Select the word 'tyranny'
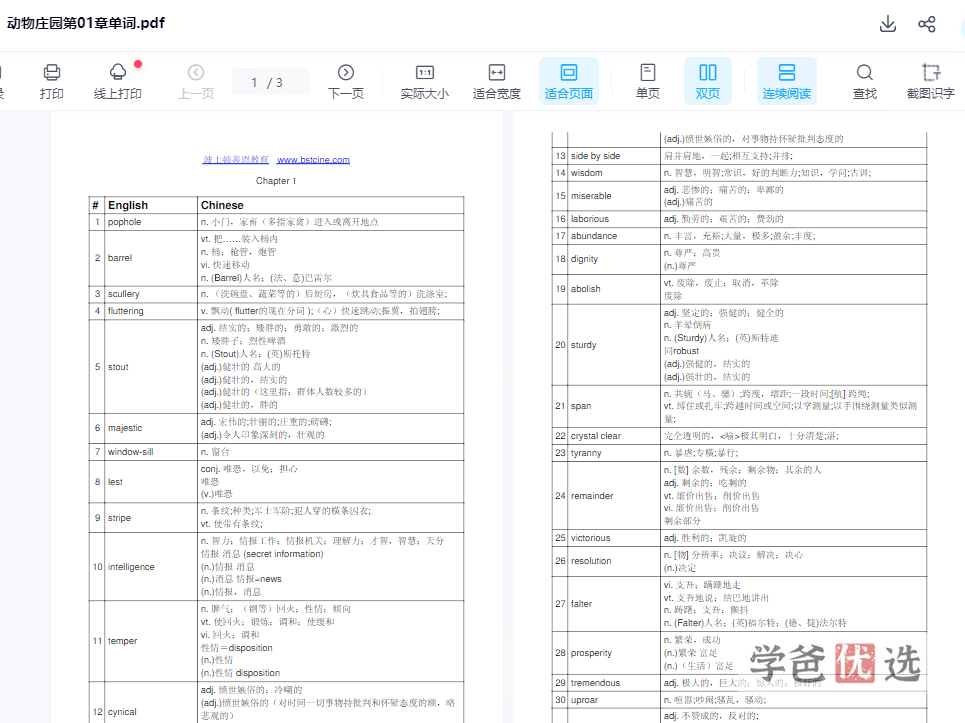 point(586,453)
